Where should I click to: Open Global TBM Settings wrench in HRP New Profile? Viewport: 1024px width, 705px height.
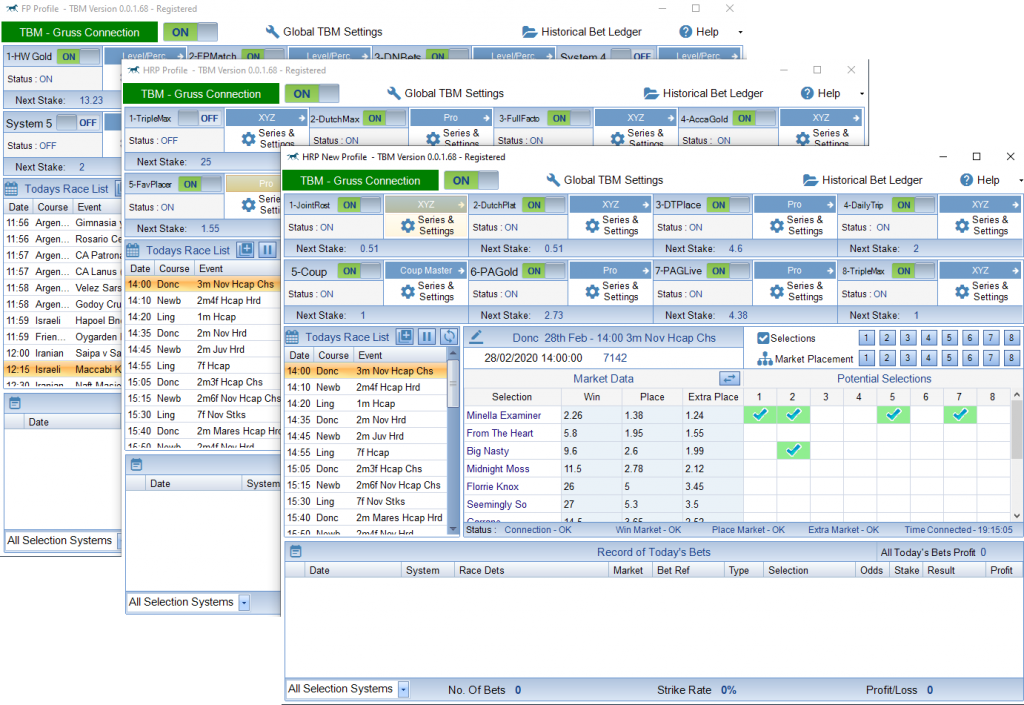click(553, 180)
